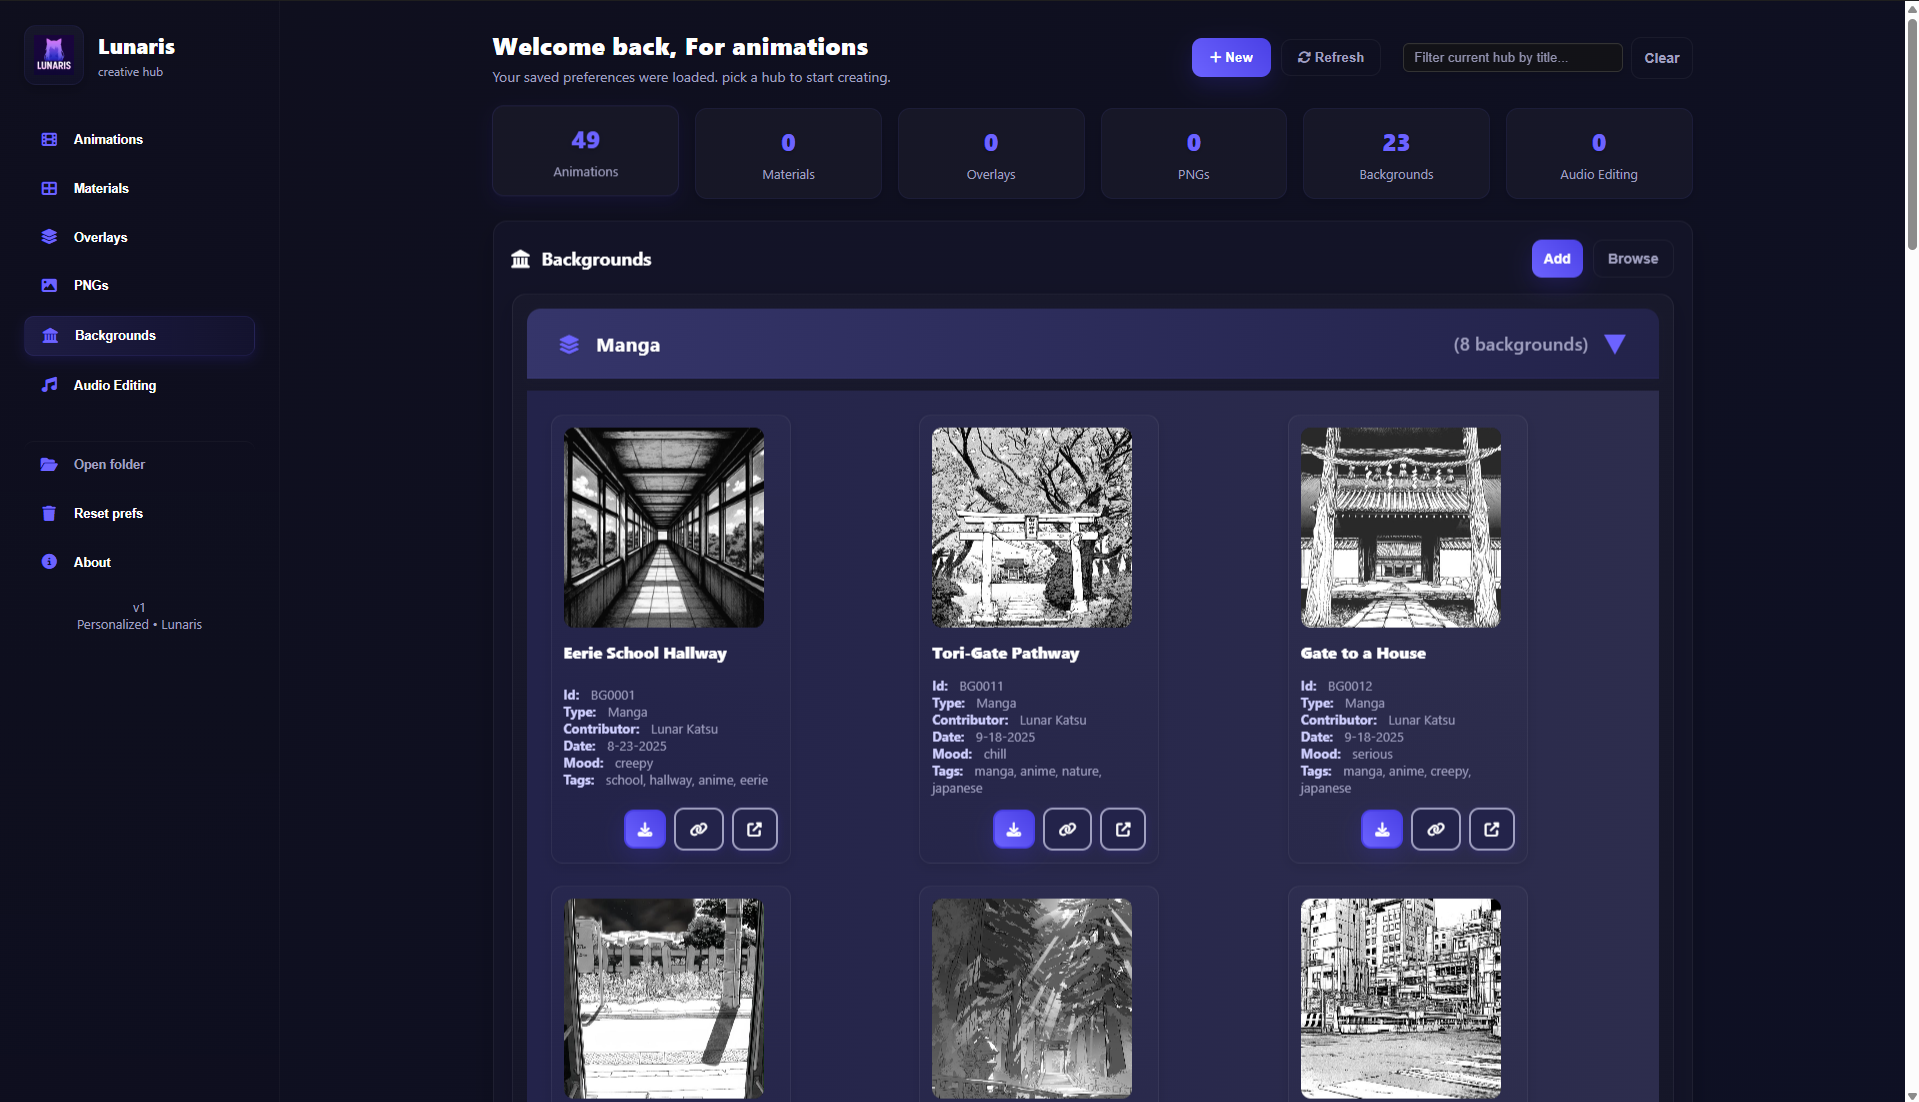Open the project folder

pyautogui.click(x=110, y=464)
